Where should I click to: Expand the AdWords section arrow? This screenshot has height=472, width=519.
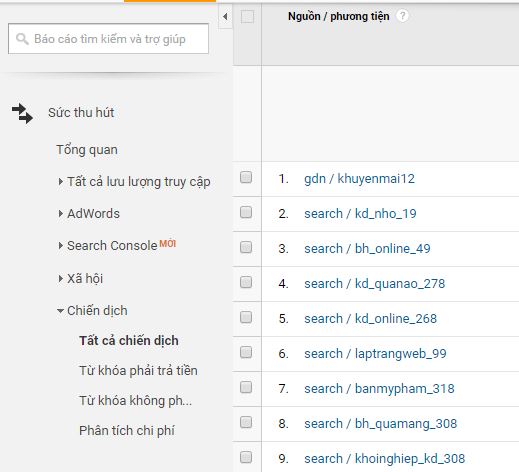point(60,213)
